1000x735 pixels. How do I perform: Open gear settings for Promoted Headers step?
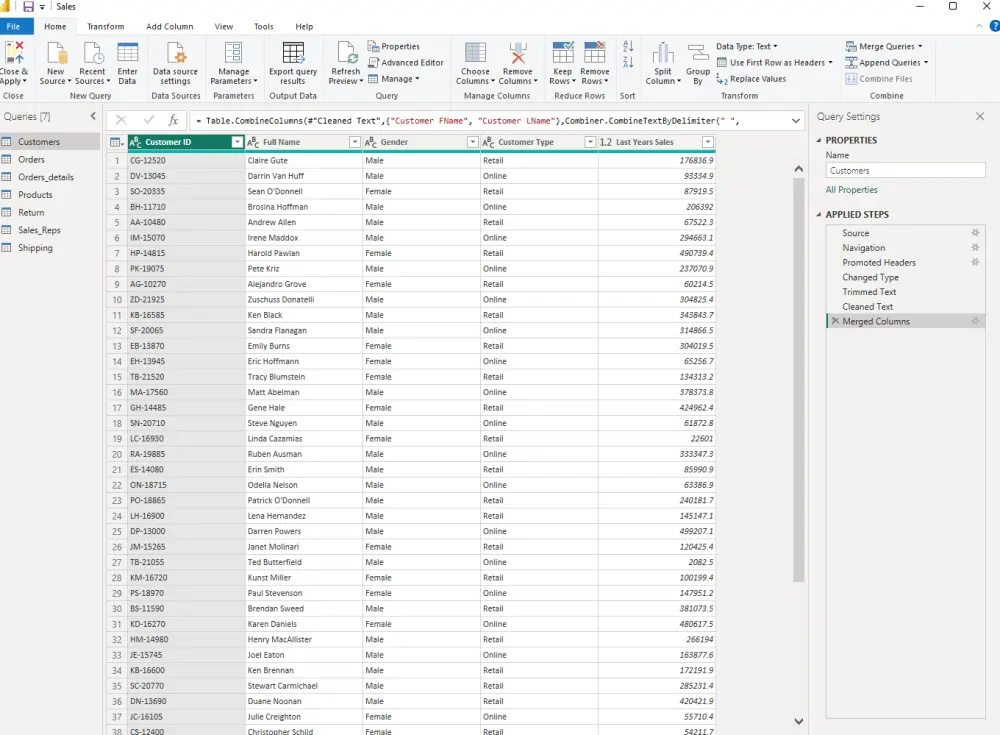coord(975,262)
